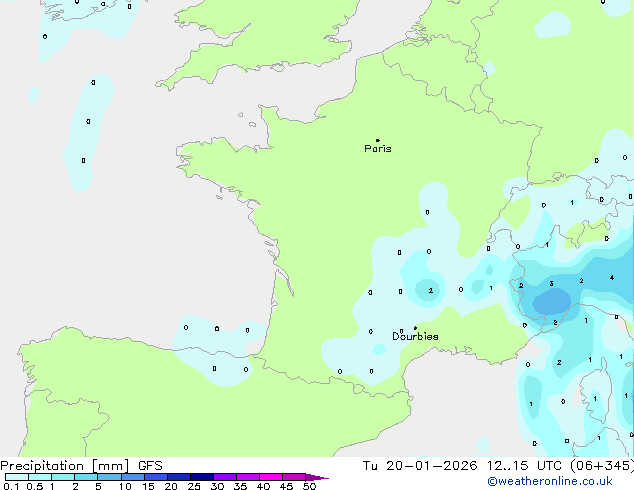The image size is (634, 490).
Task: Select the 35–40 mm magenta legend swatch
Action: point(248,477)
